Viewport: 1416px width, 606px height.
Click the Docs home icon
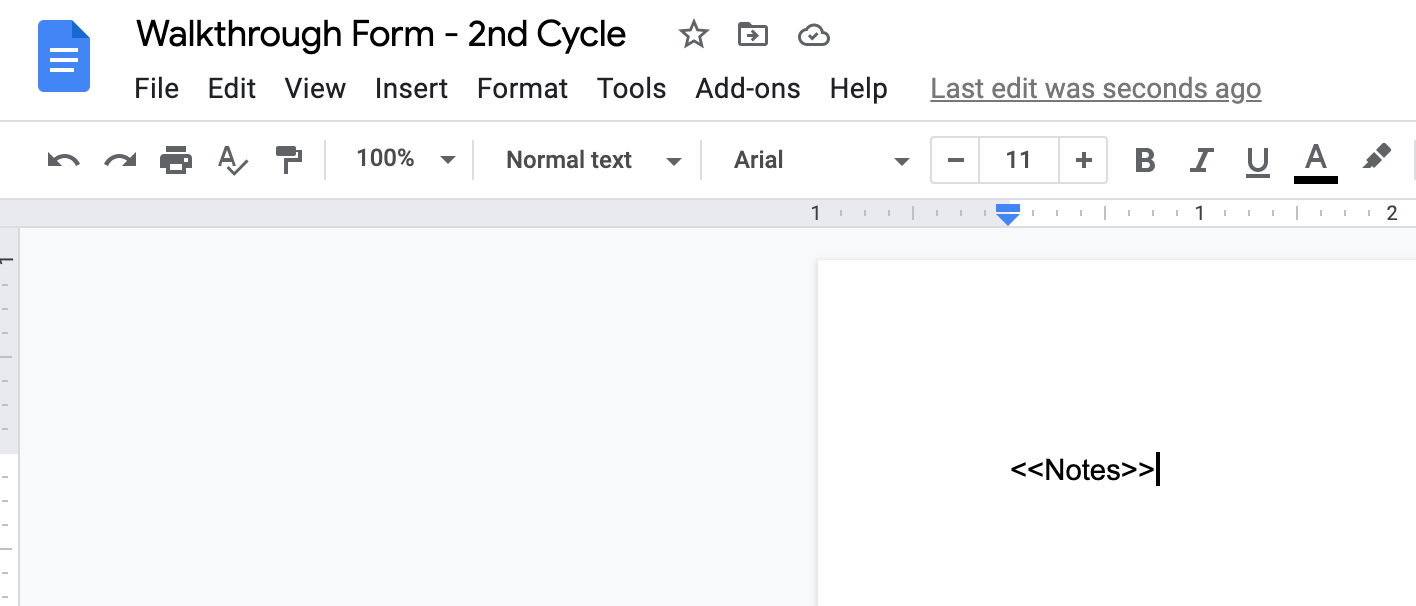coord(63,57)
